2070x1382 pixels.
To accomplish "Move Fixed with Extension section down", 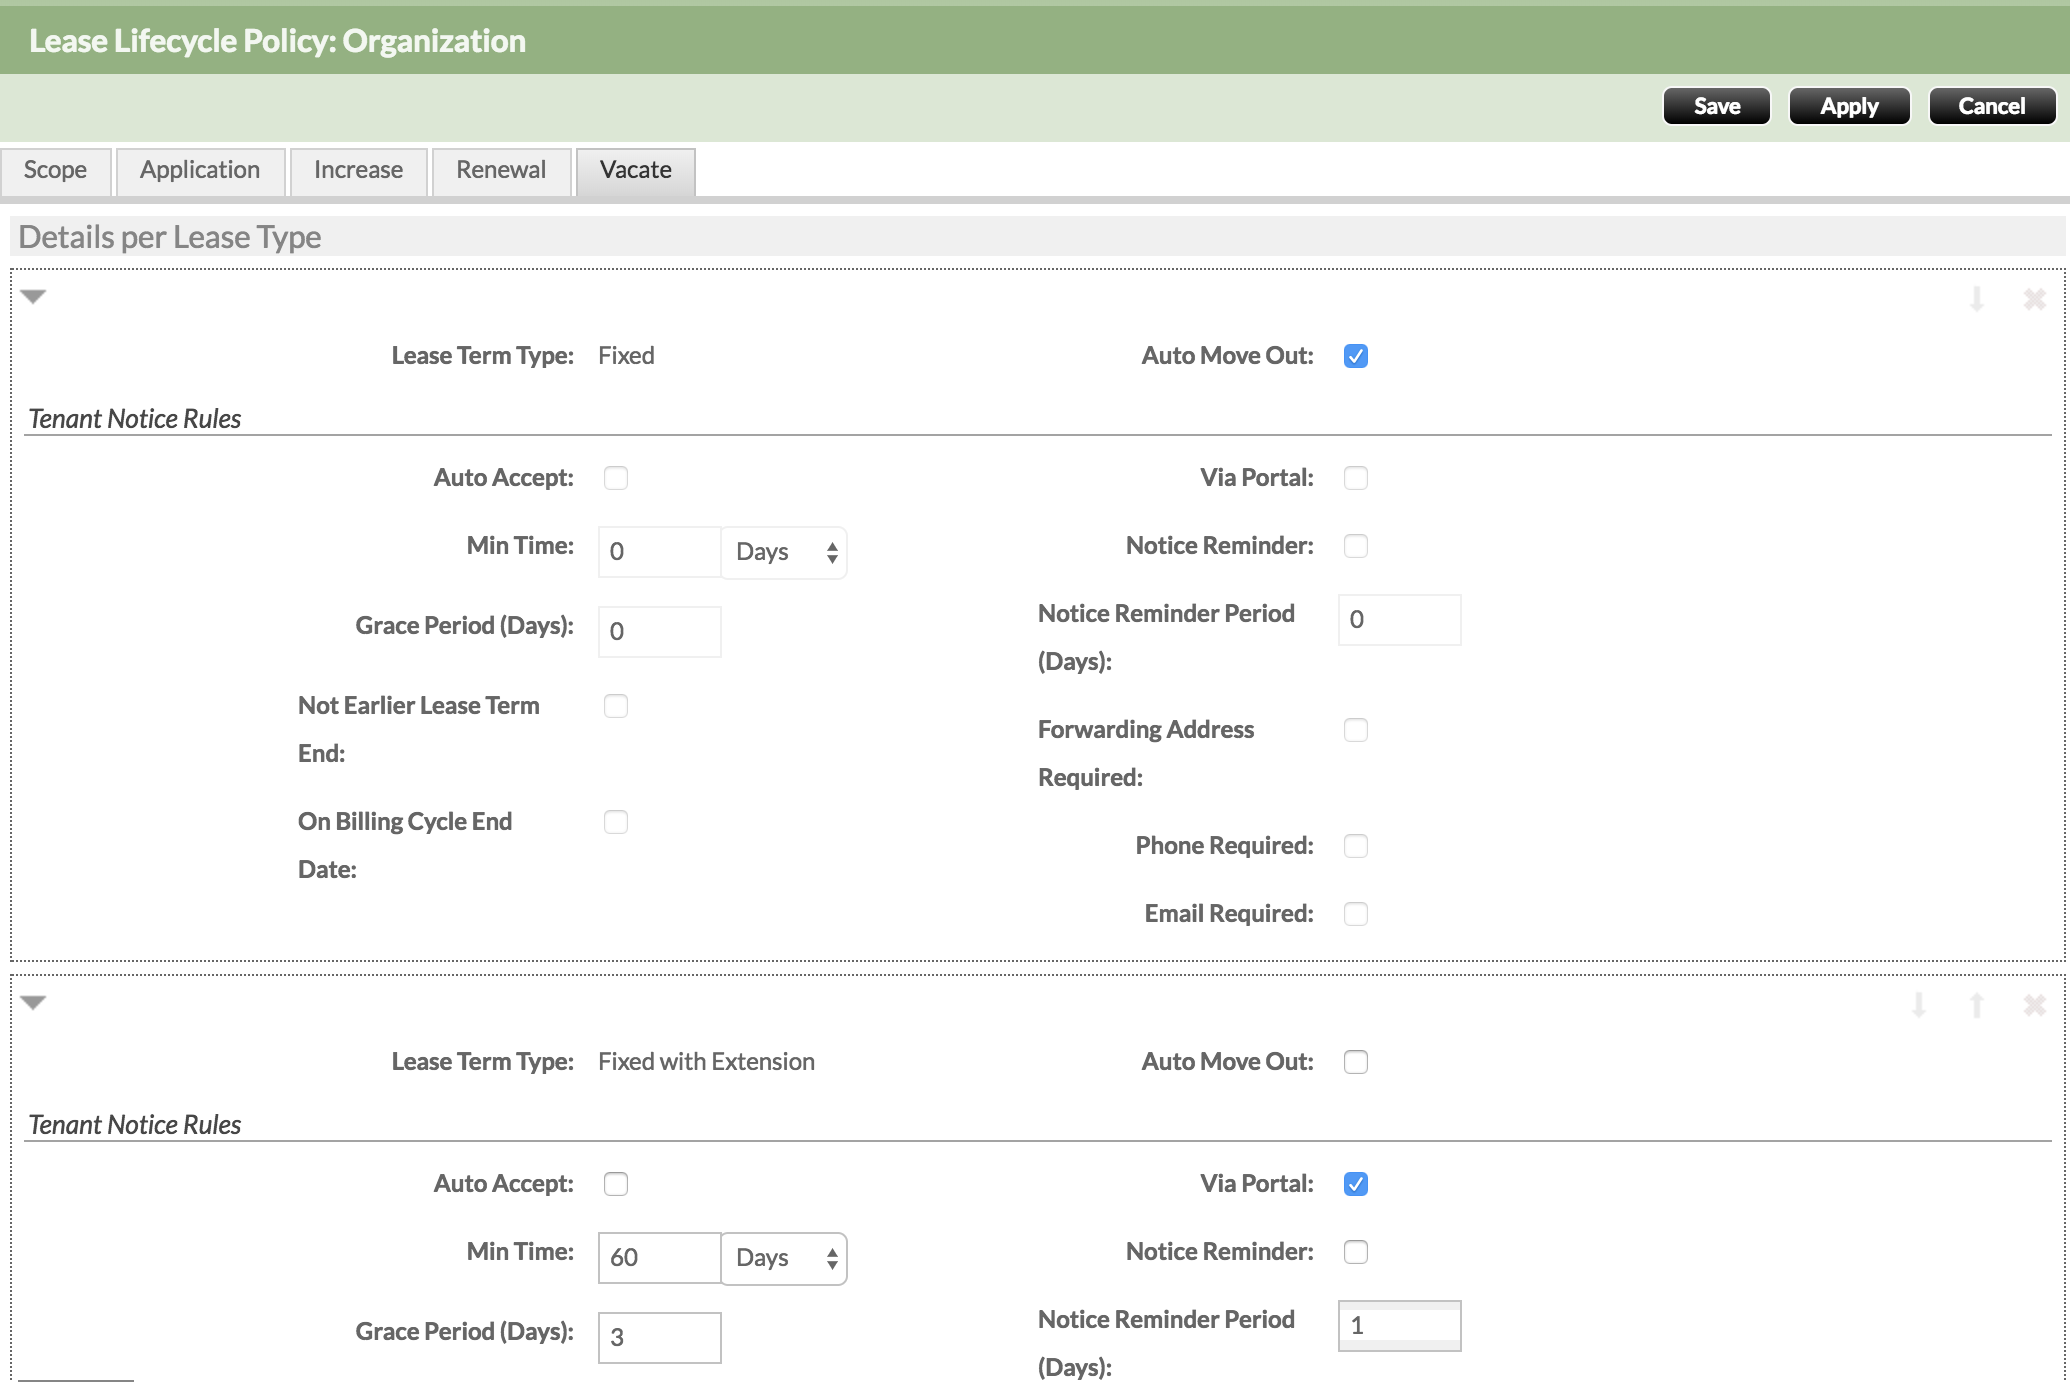I will coord(1918,1005).
